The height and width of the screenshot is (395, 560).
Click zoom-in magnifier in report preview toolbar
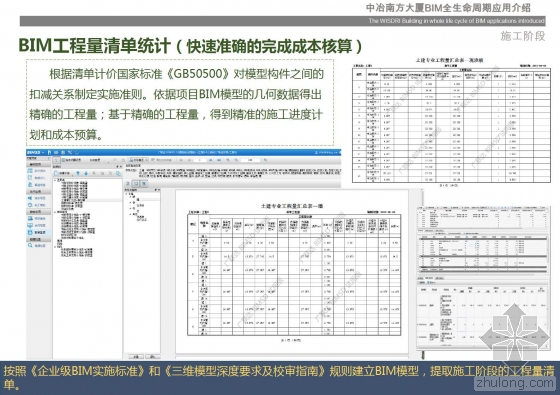(228, 160)
